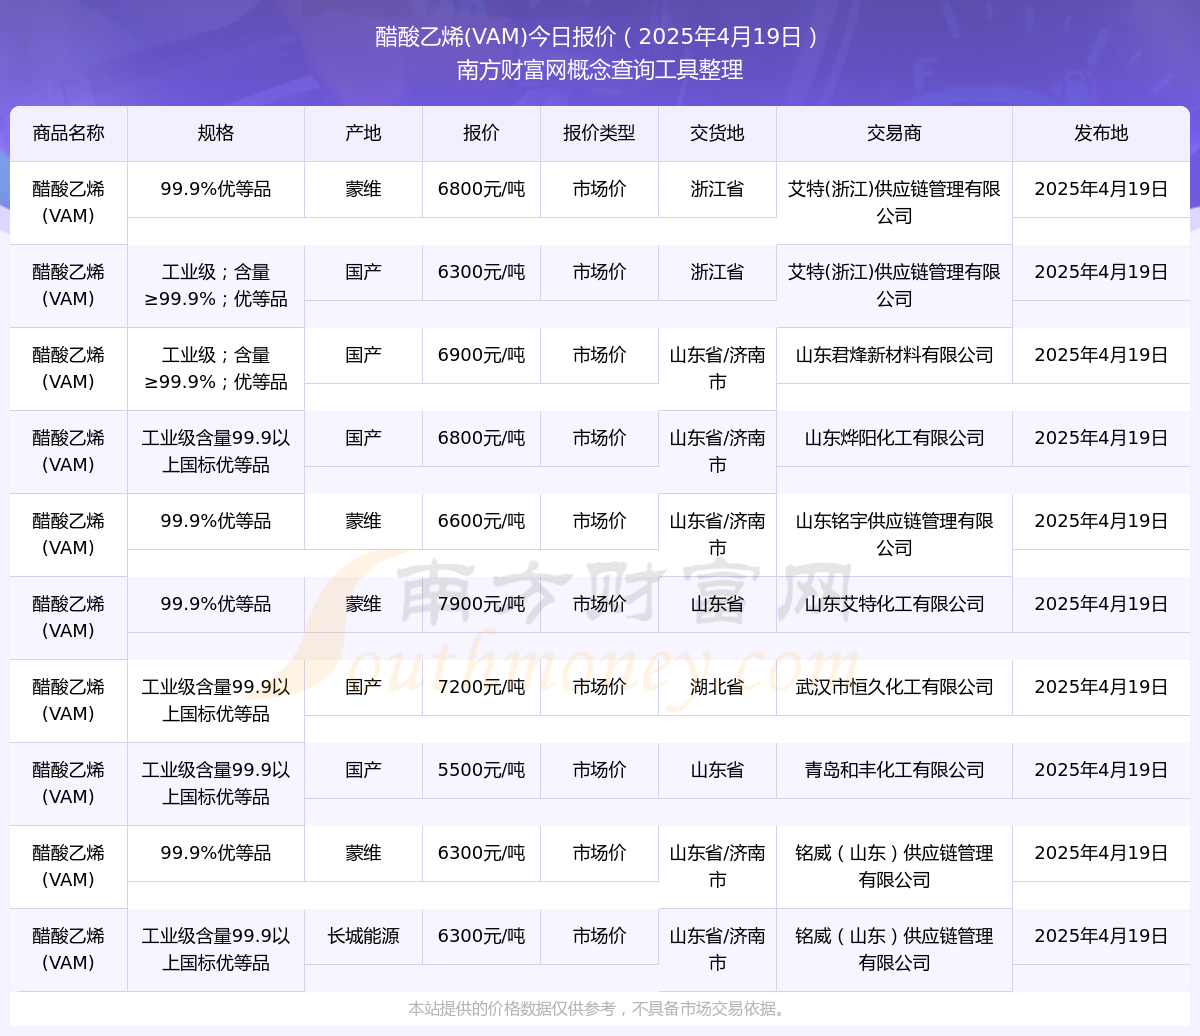Click the 长城能源 origin cell

[363, 936]
